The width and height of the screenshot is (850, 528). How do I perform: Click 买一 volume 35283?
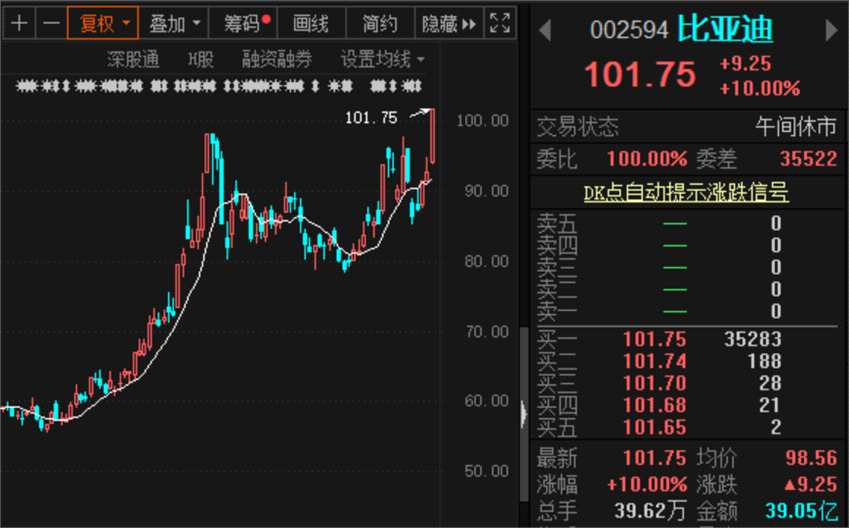(x=753, y=339)
